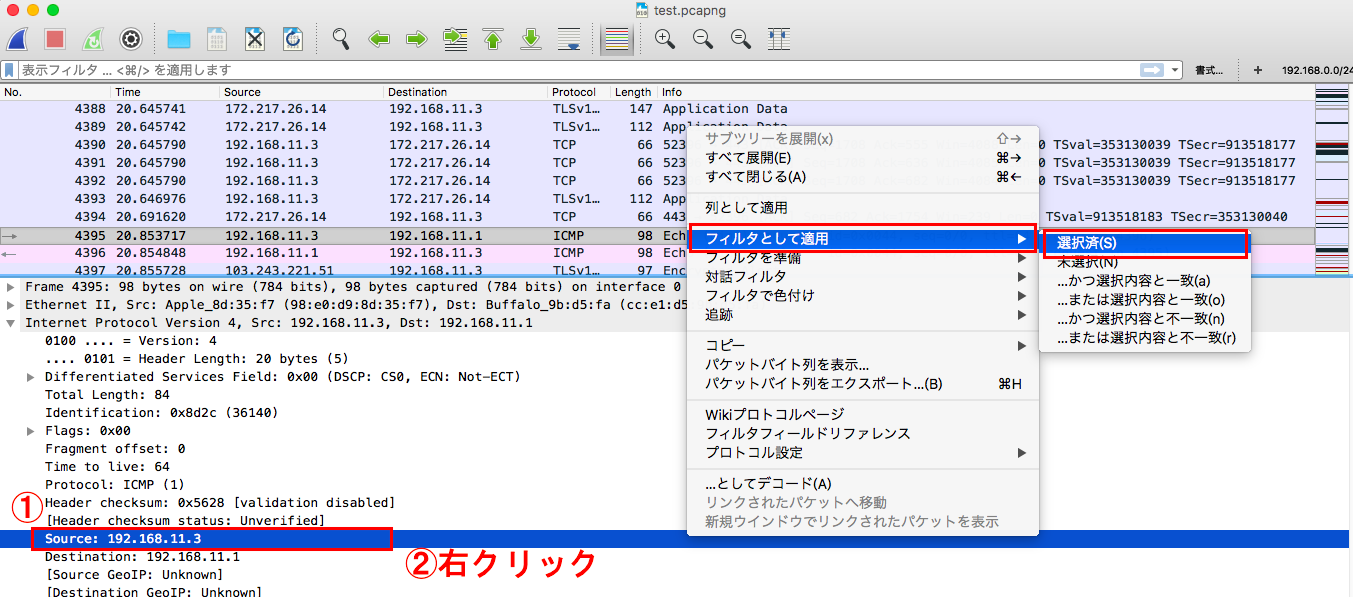Toggle auto-scroll during live capture

click(x=569, y=40)
